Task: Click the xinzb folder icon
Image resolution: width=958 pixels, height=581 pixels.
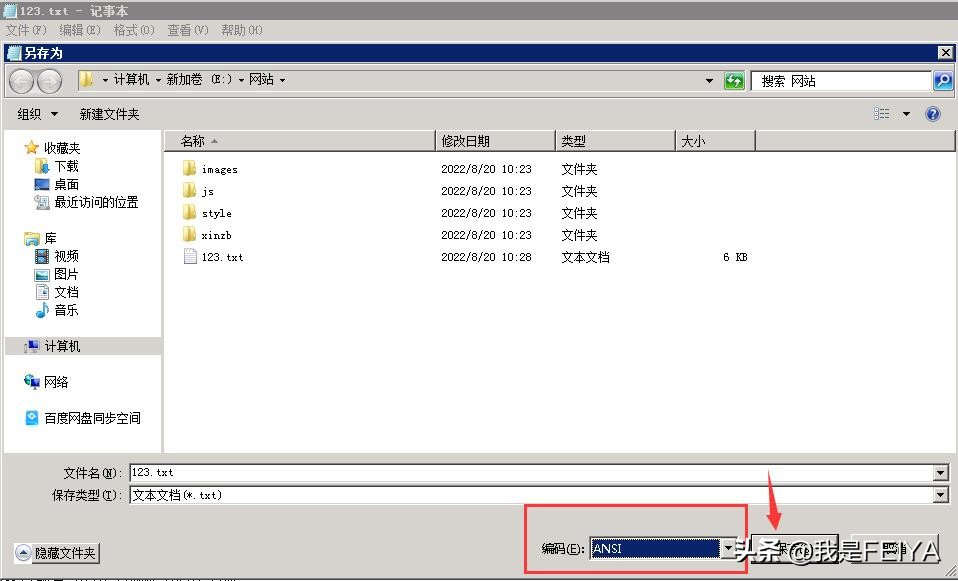Action: click(x=189, y=235)
